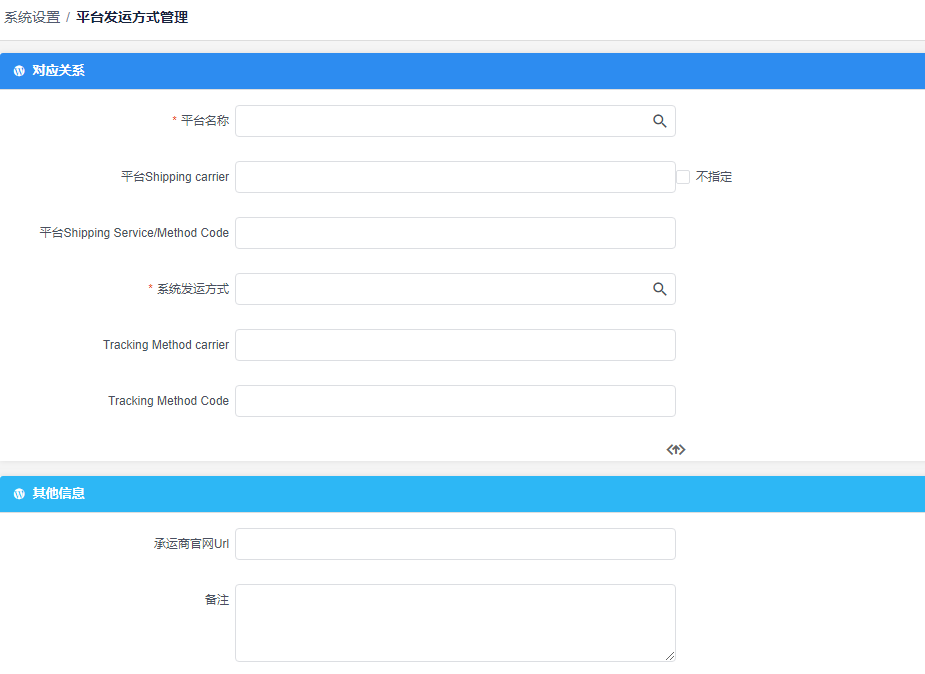Focus the 承运商官网Url input field

[x=455, y=544]
